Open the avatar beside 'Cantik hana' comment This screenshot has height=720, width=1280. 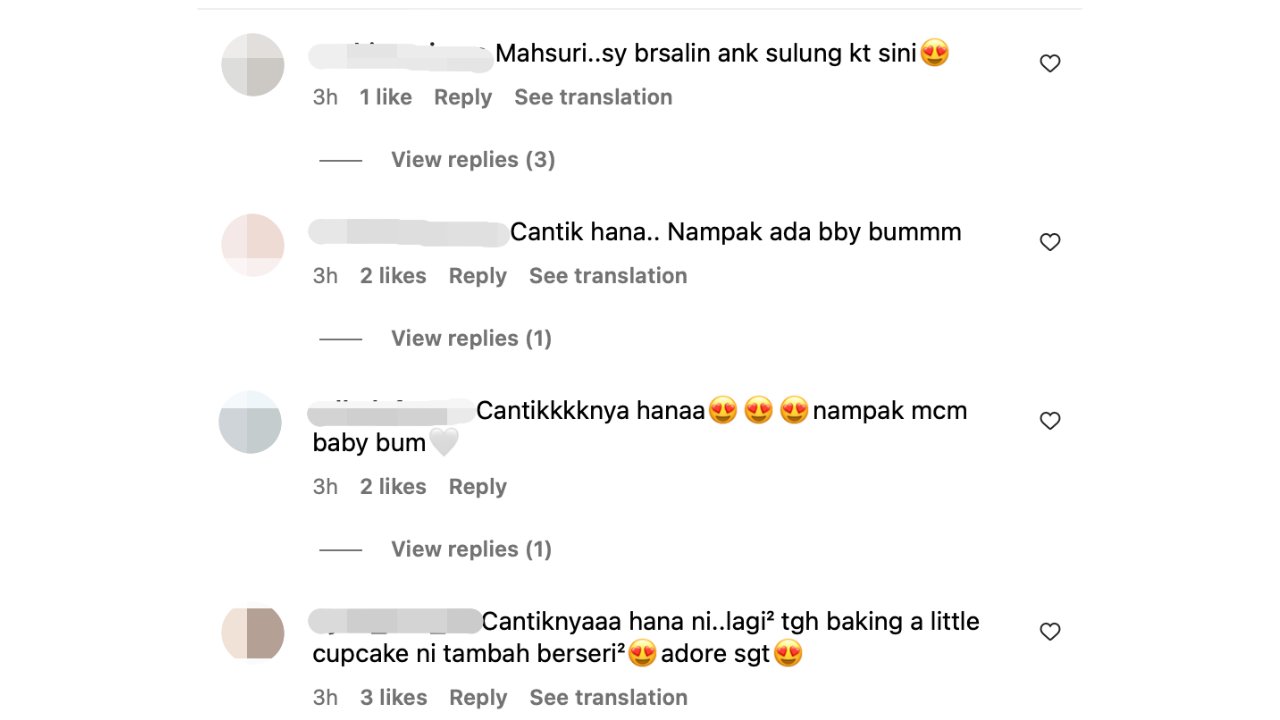coord(252,244)
